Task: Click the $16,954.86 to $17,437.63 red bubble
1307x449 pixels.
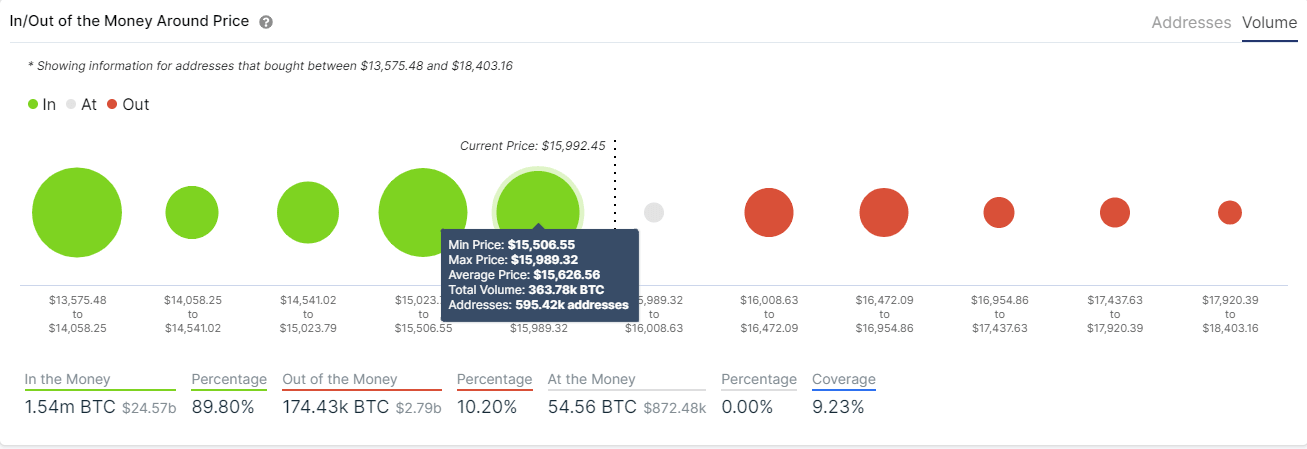Action: [999, 212]
